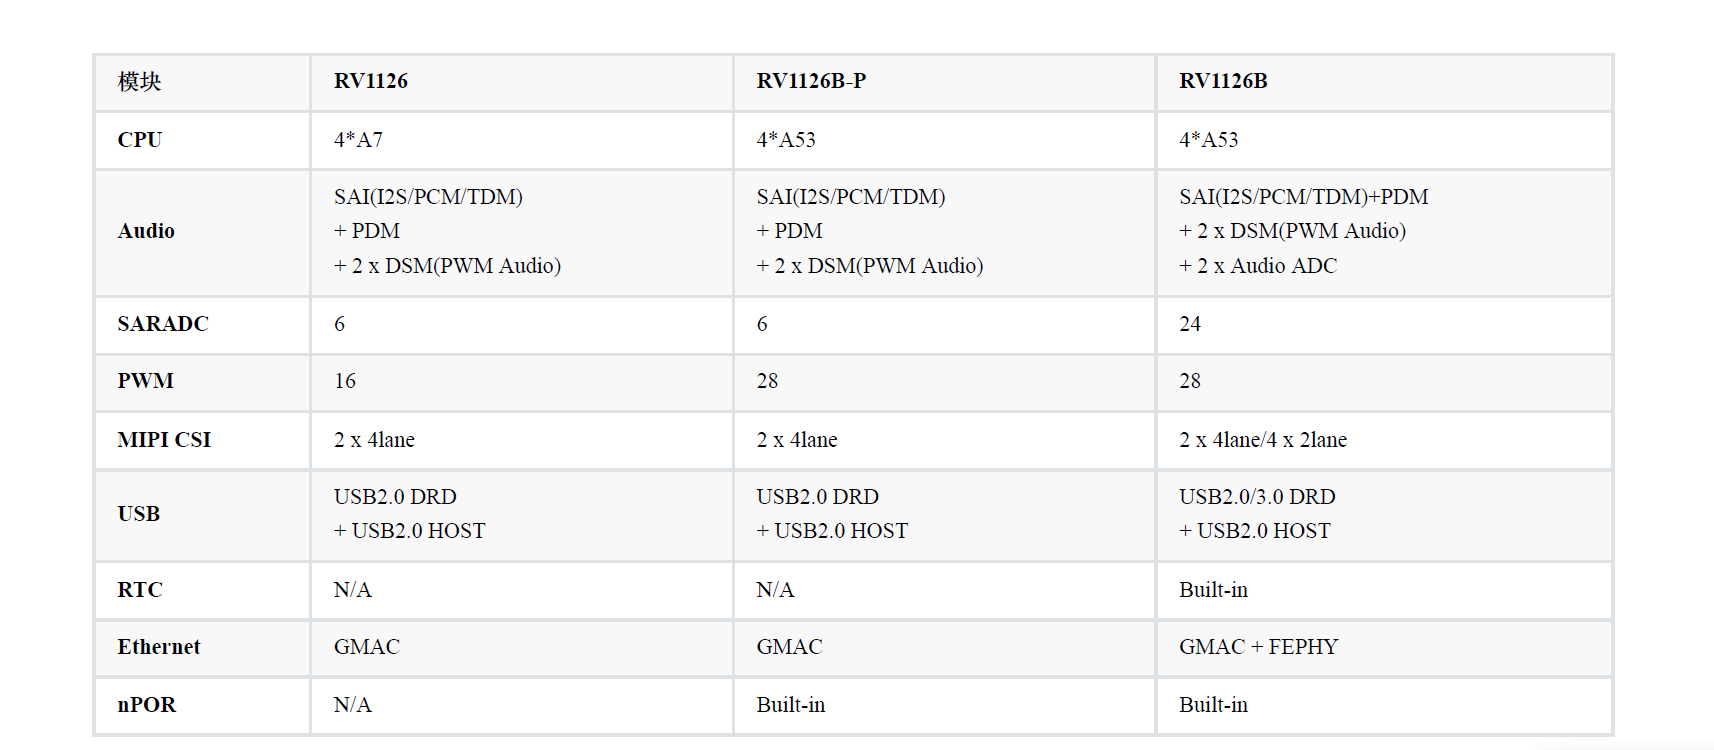The height and width of the screenshot is (750, 1714).
Task: Select the CPU row label
Action: point(140,140)
